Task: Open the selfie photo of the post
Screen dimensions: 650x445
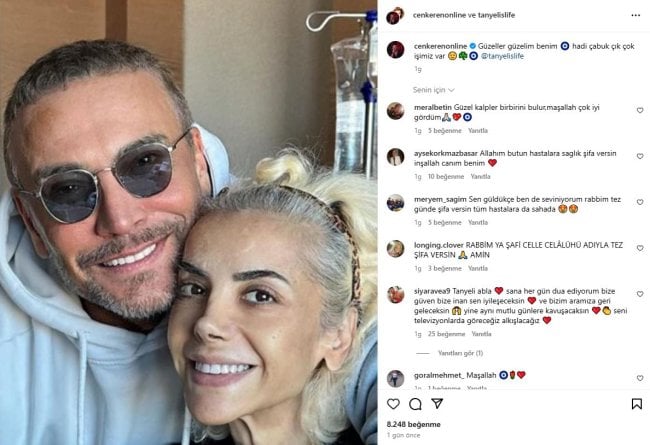Action: 189,222
